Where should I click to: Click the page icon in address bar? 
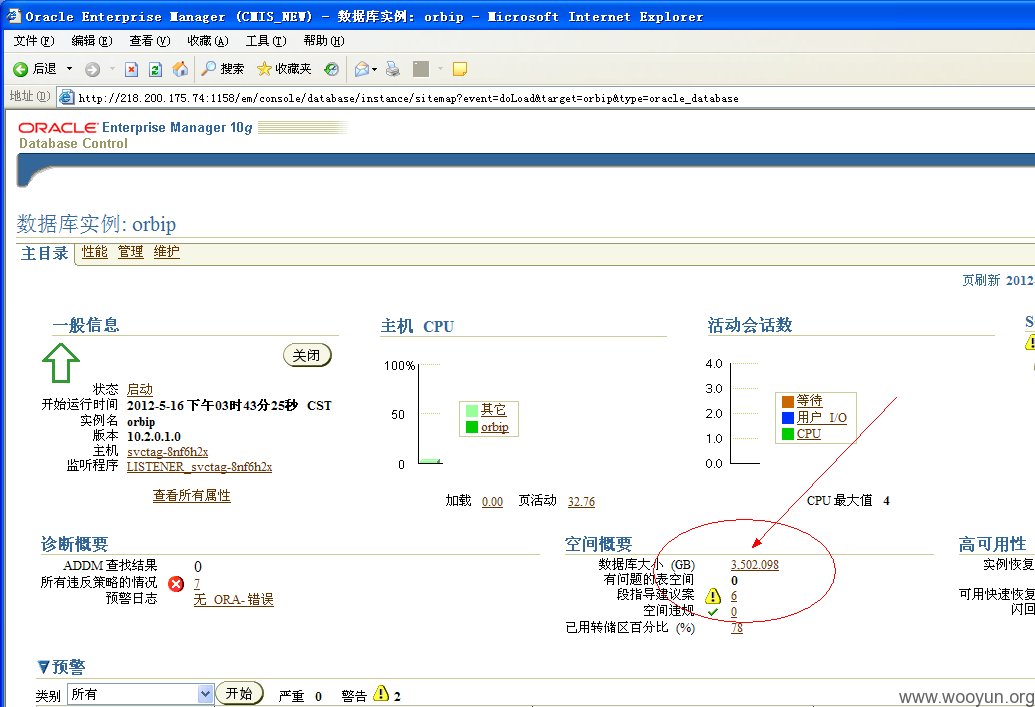tap(66, 98)
